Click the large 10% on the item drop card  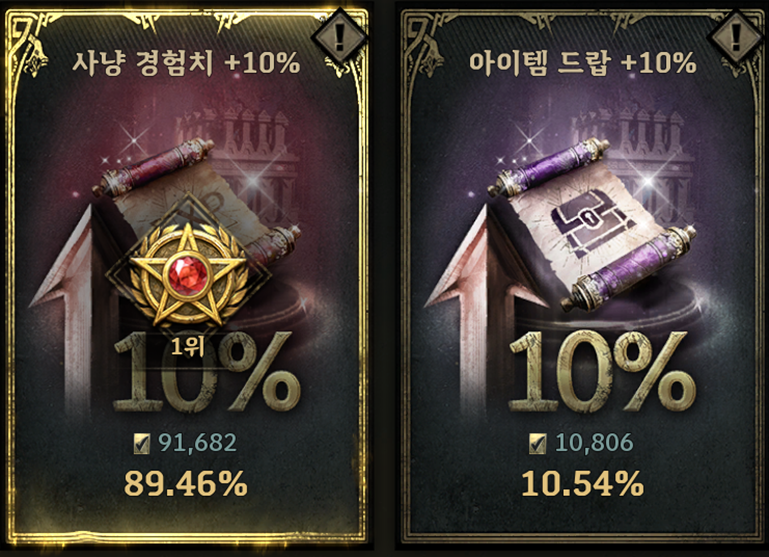coord(602,372)
